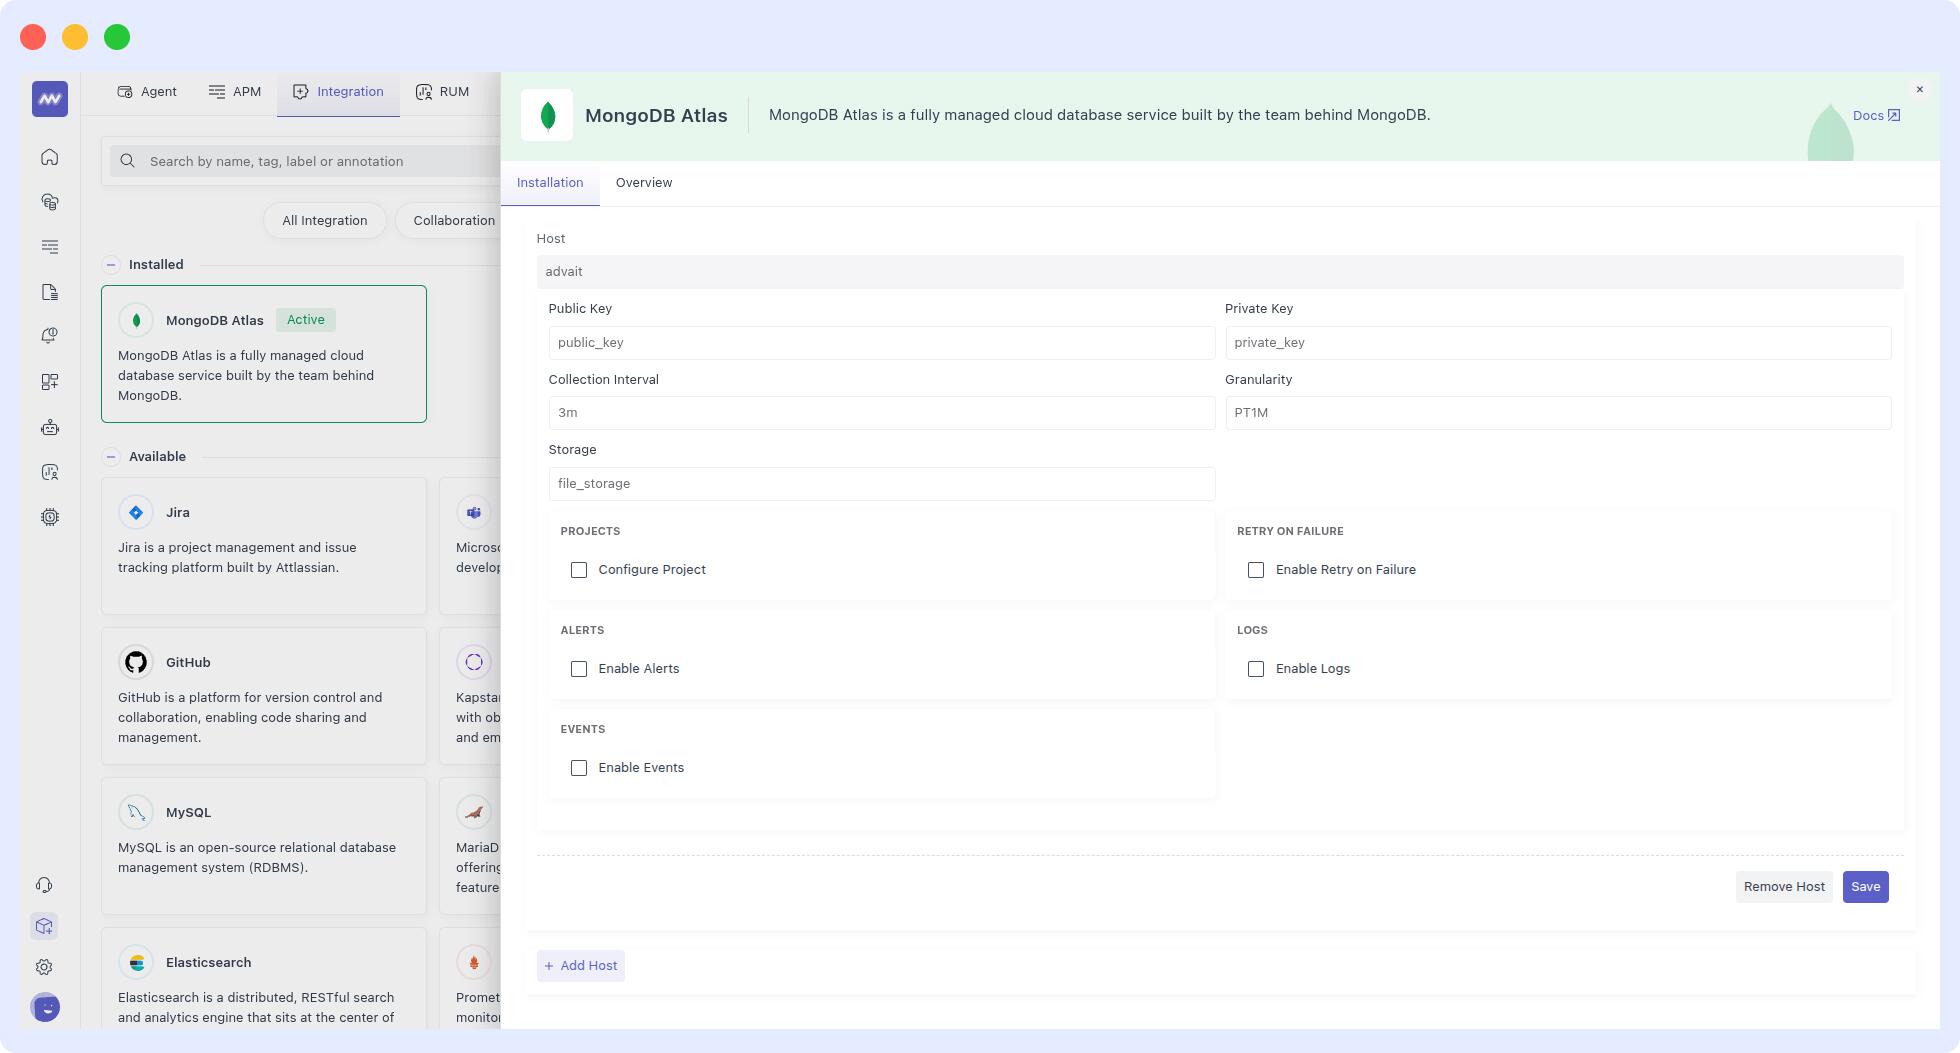The height and width of the screenshot is (1053, 1960).
Task: Open the dashboard builder icon in sidebar
Action: point(50,382)
